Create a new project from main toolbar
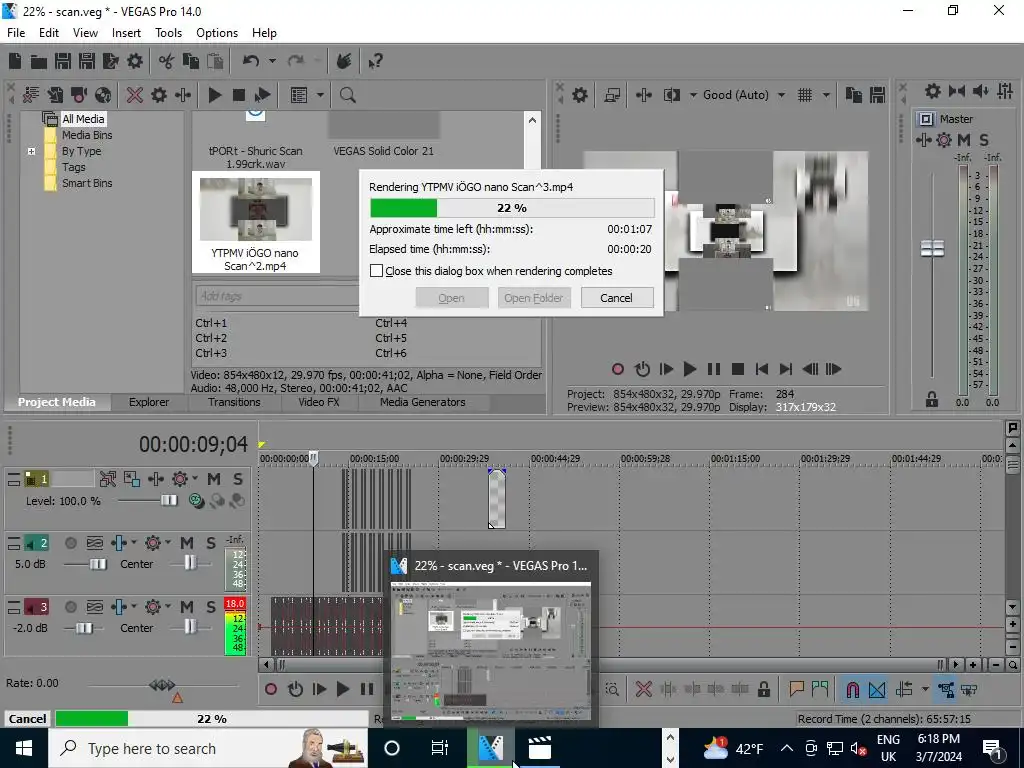1024x768 pixels. (15, 61)
